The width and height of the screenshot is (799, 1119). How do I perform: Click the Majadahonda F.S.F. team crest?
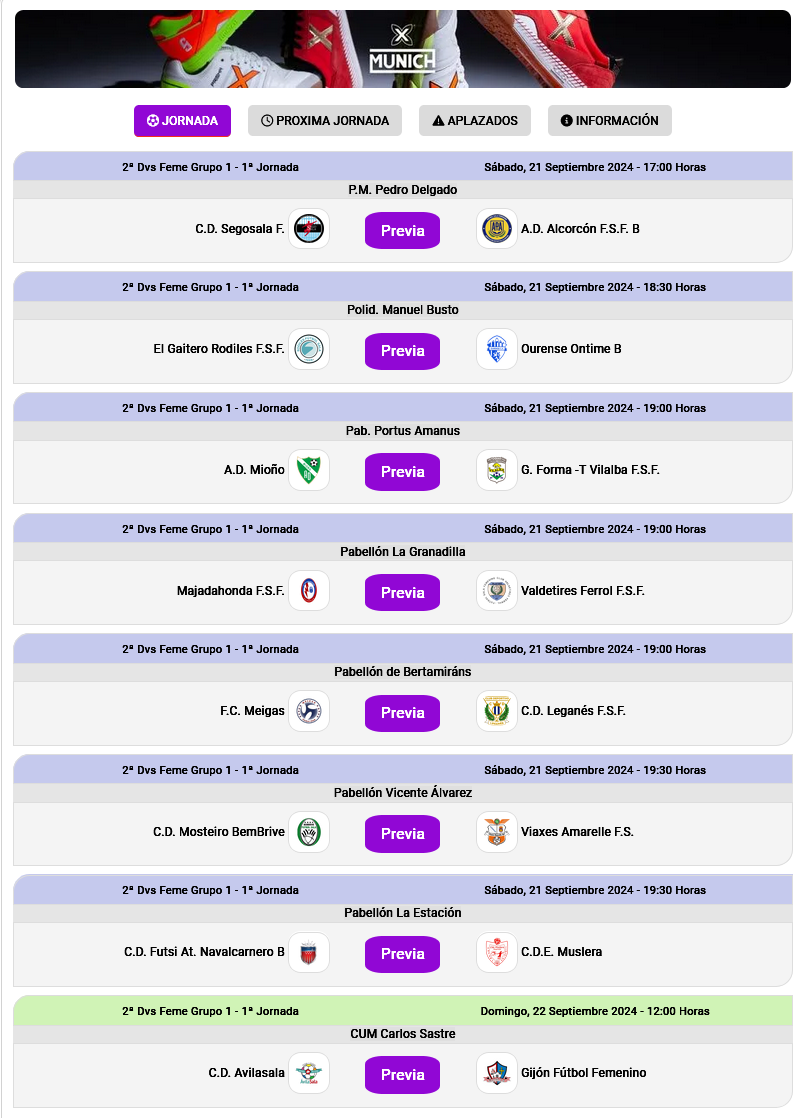click(308, 591)
